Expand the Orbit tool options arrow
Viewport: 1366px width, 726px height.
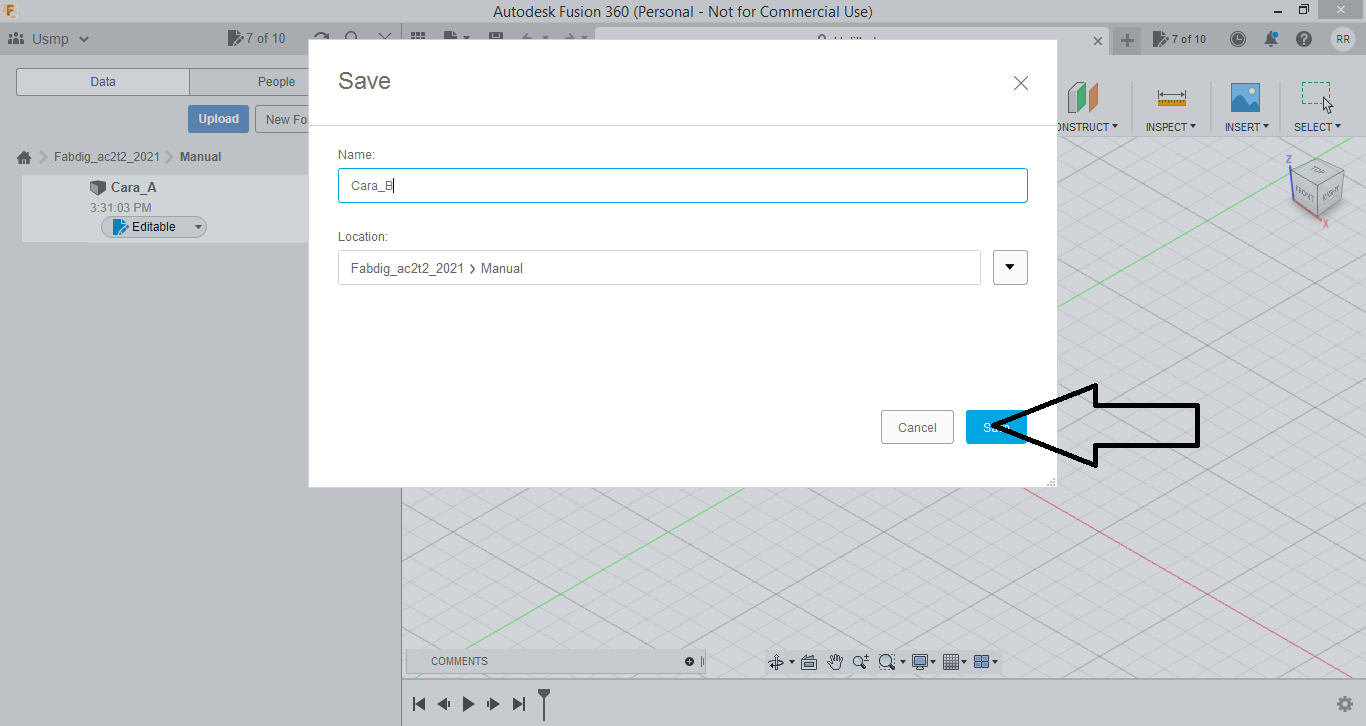792,662
